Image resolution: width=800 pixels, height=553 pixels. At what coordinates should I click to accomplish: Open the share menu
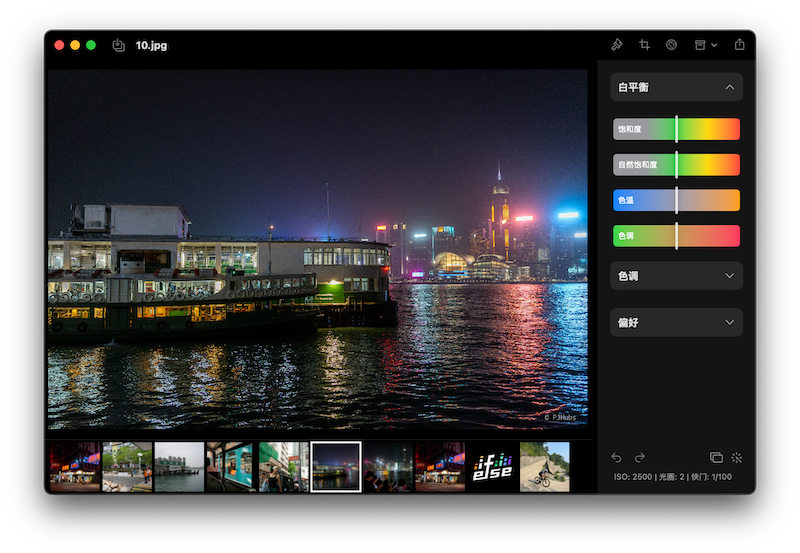[x=739, y=45]
